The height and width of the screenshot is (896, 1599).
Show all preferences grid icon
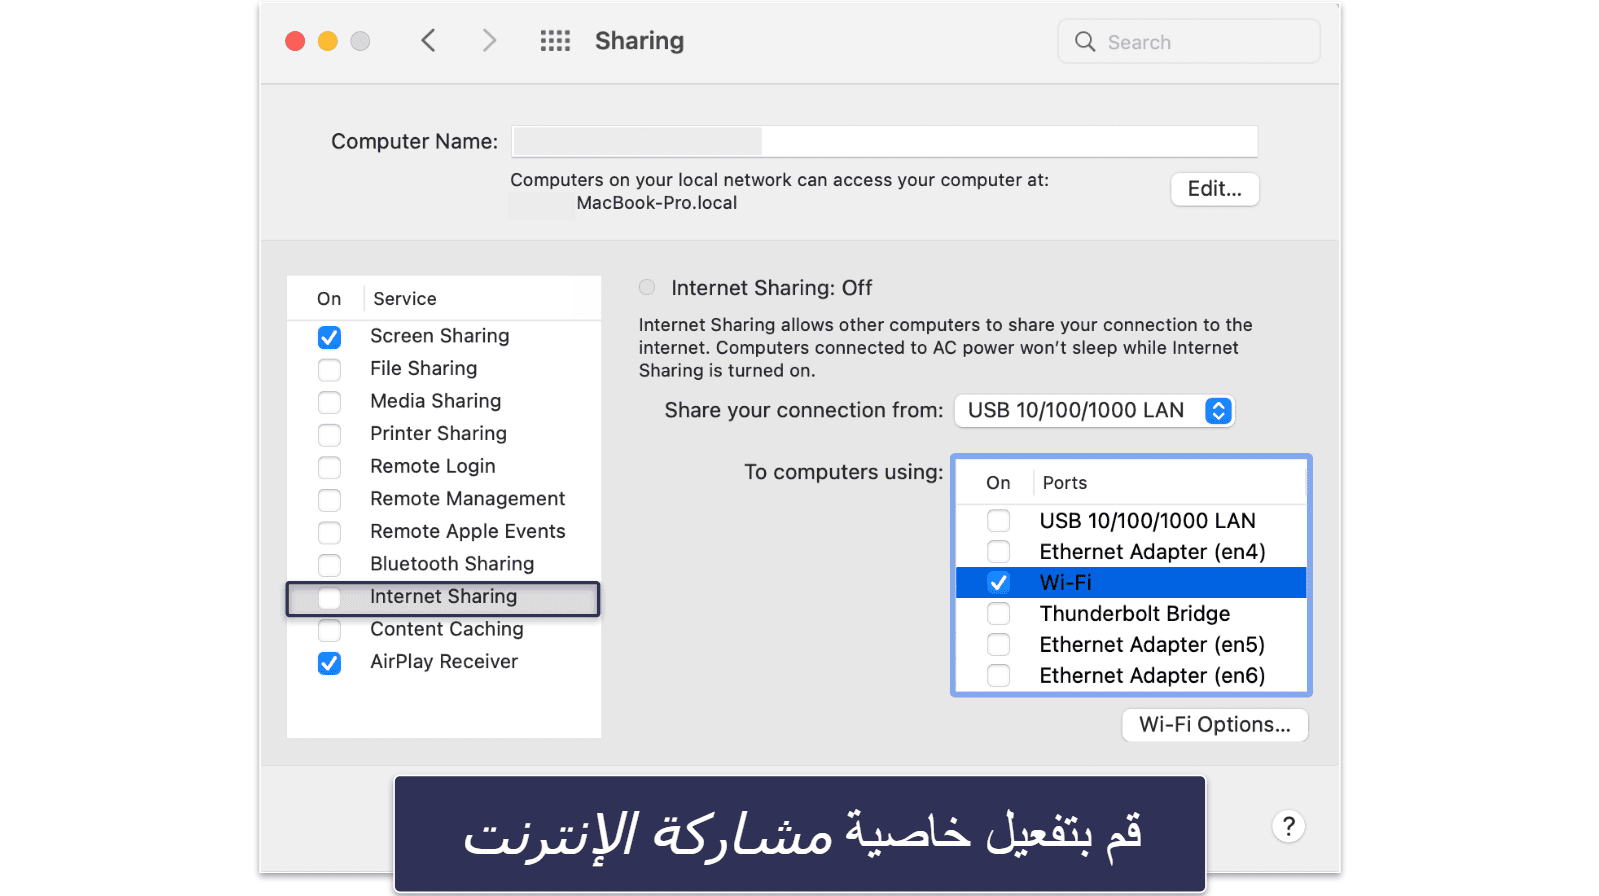coord(555,41)
